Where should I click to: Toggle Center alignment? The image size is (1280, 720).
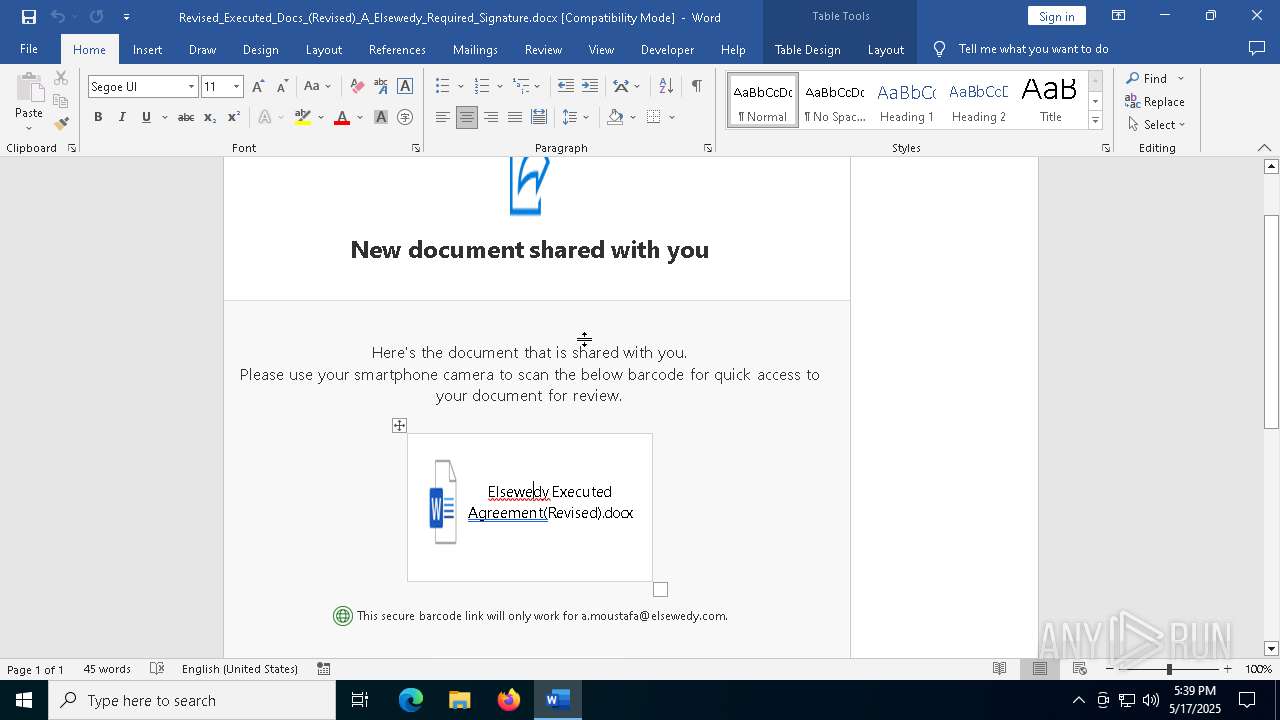467,117
